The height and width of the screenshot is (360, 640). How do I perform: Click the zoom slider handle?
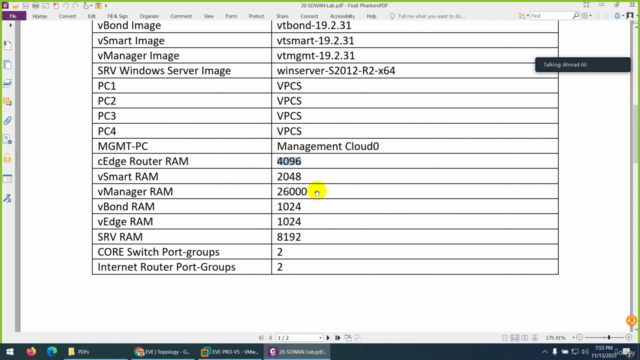[609, 338]
